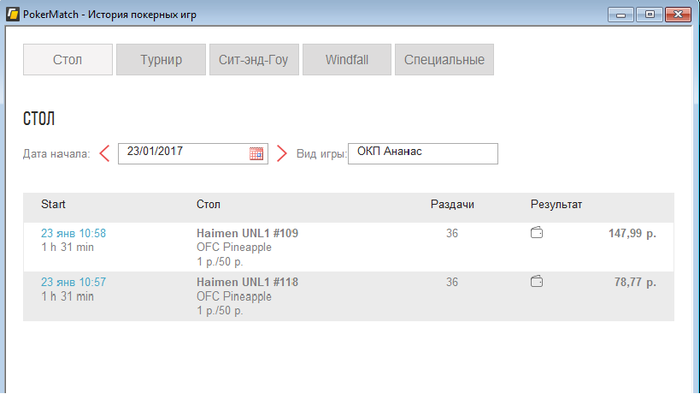
Task: Click the wallet icon for Haimen UNL1 #118
Action: pyautogui.click(x=537, y=282)
